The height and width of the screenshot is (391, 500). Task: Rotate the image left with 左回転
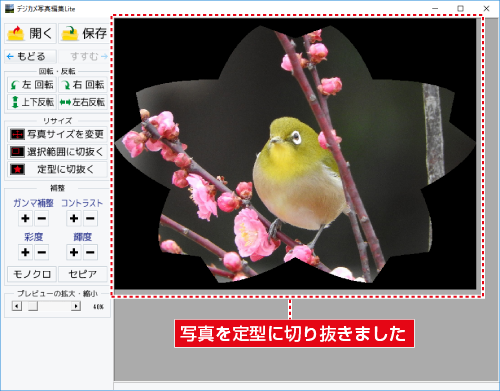tap(32, 85)
